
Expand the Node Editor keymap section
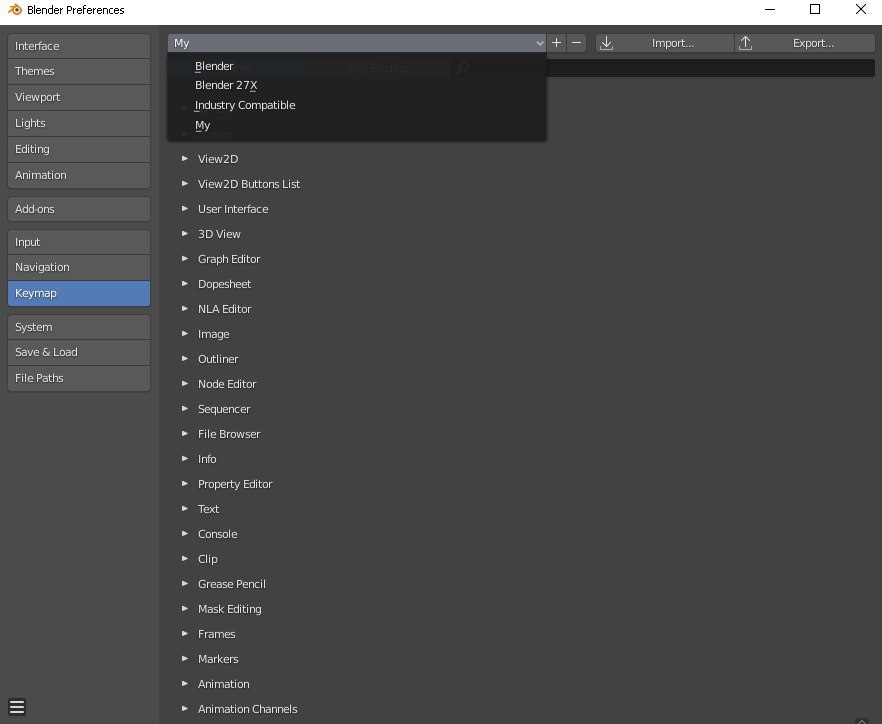[184, 384]
